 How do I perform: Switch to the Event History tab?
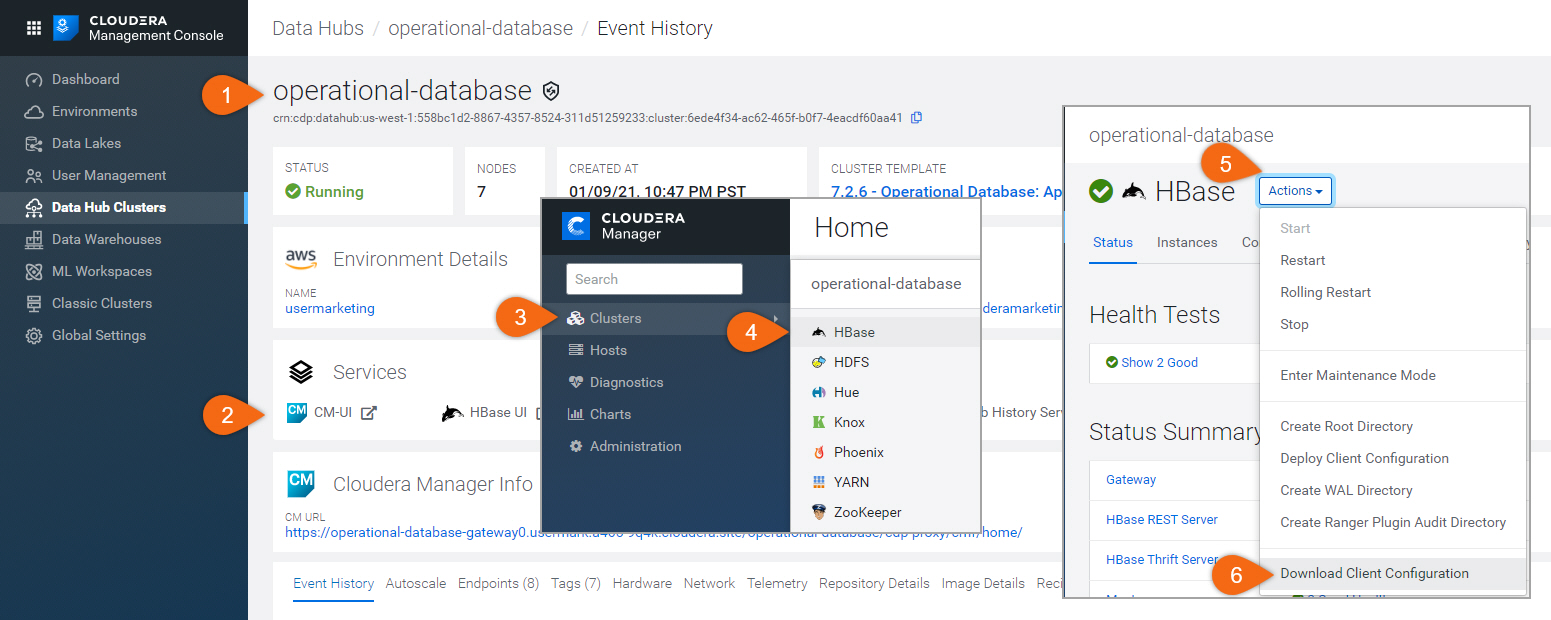click(x=334, y=583)
